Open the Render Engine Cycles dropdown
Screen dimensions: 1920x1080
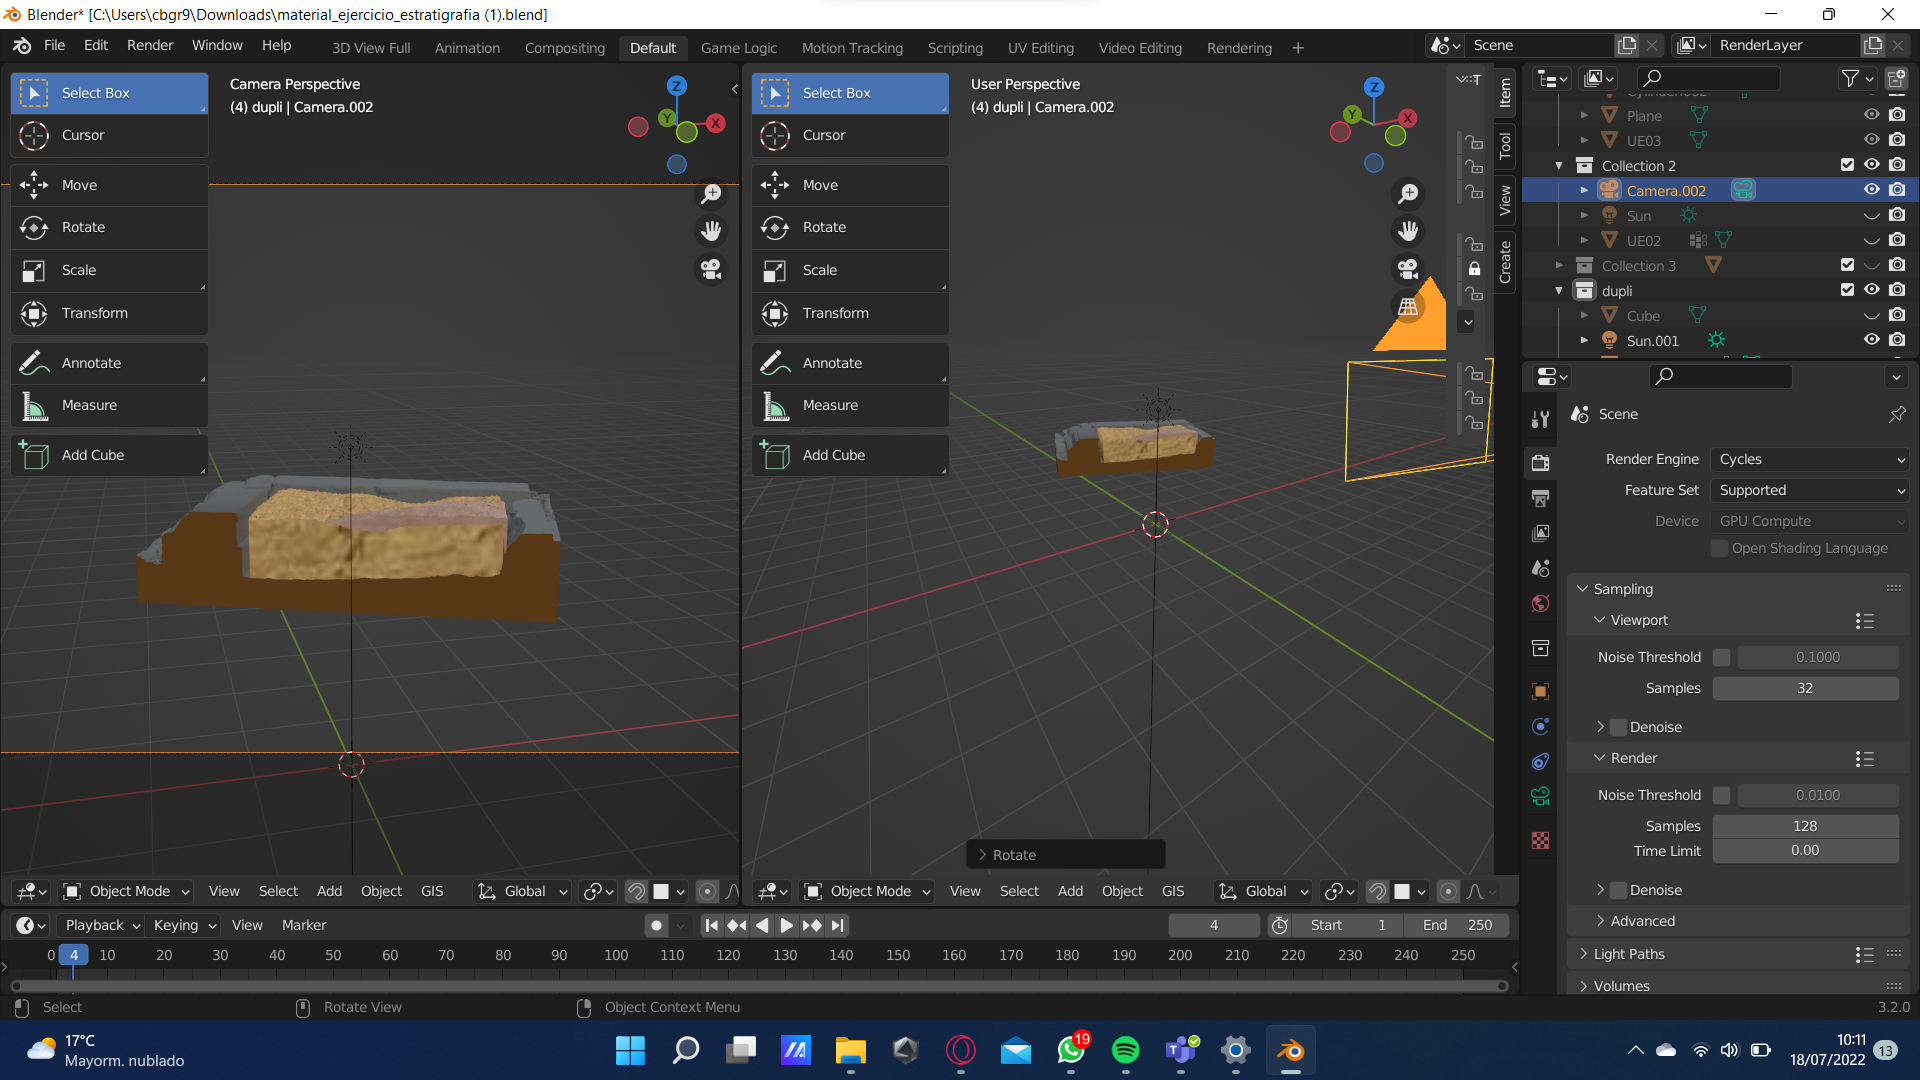pyautogui.click(x=1809, y=459)
